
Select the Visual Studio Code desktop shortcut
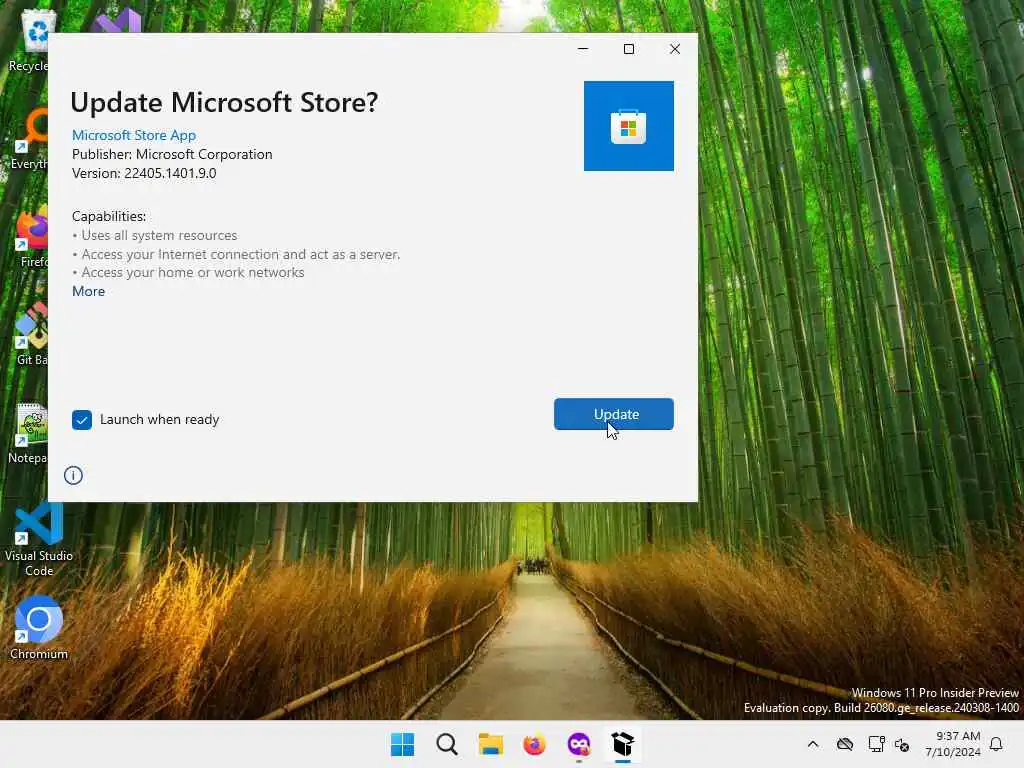click(x=39, y=539)
